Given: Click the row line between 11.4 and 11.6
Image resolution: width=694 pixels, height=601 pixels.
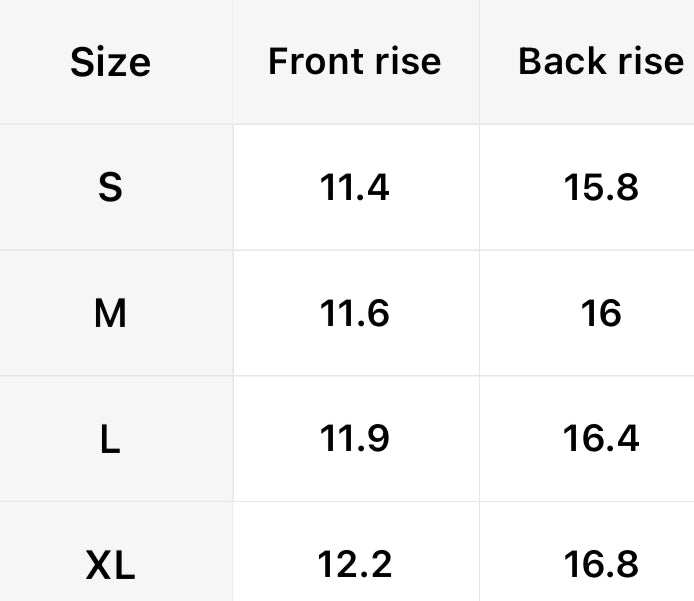Looking at the screenshot, I should 354,250.
